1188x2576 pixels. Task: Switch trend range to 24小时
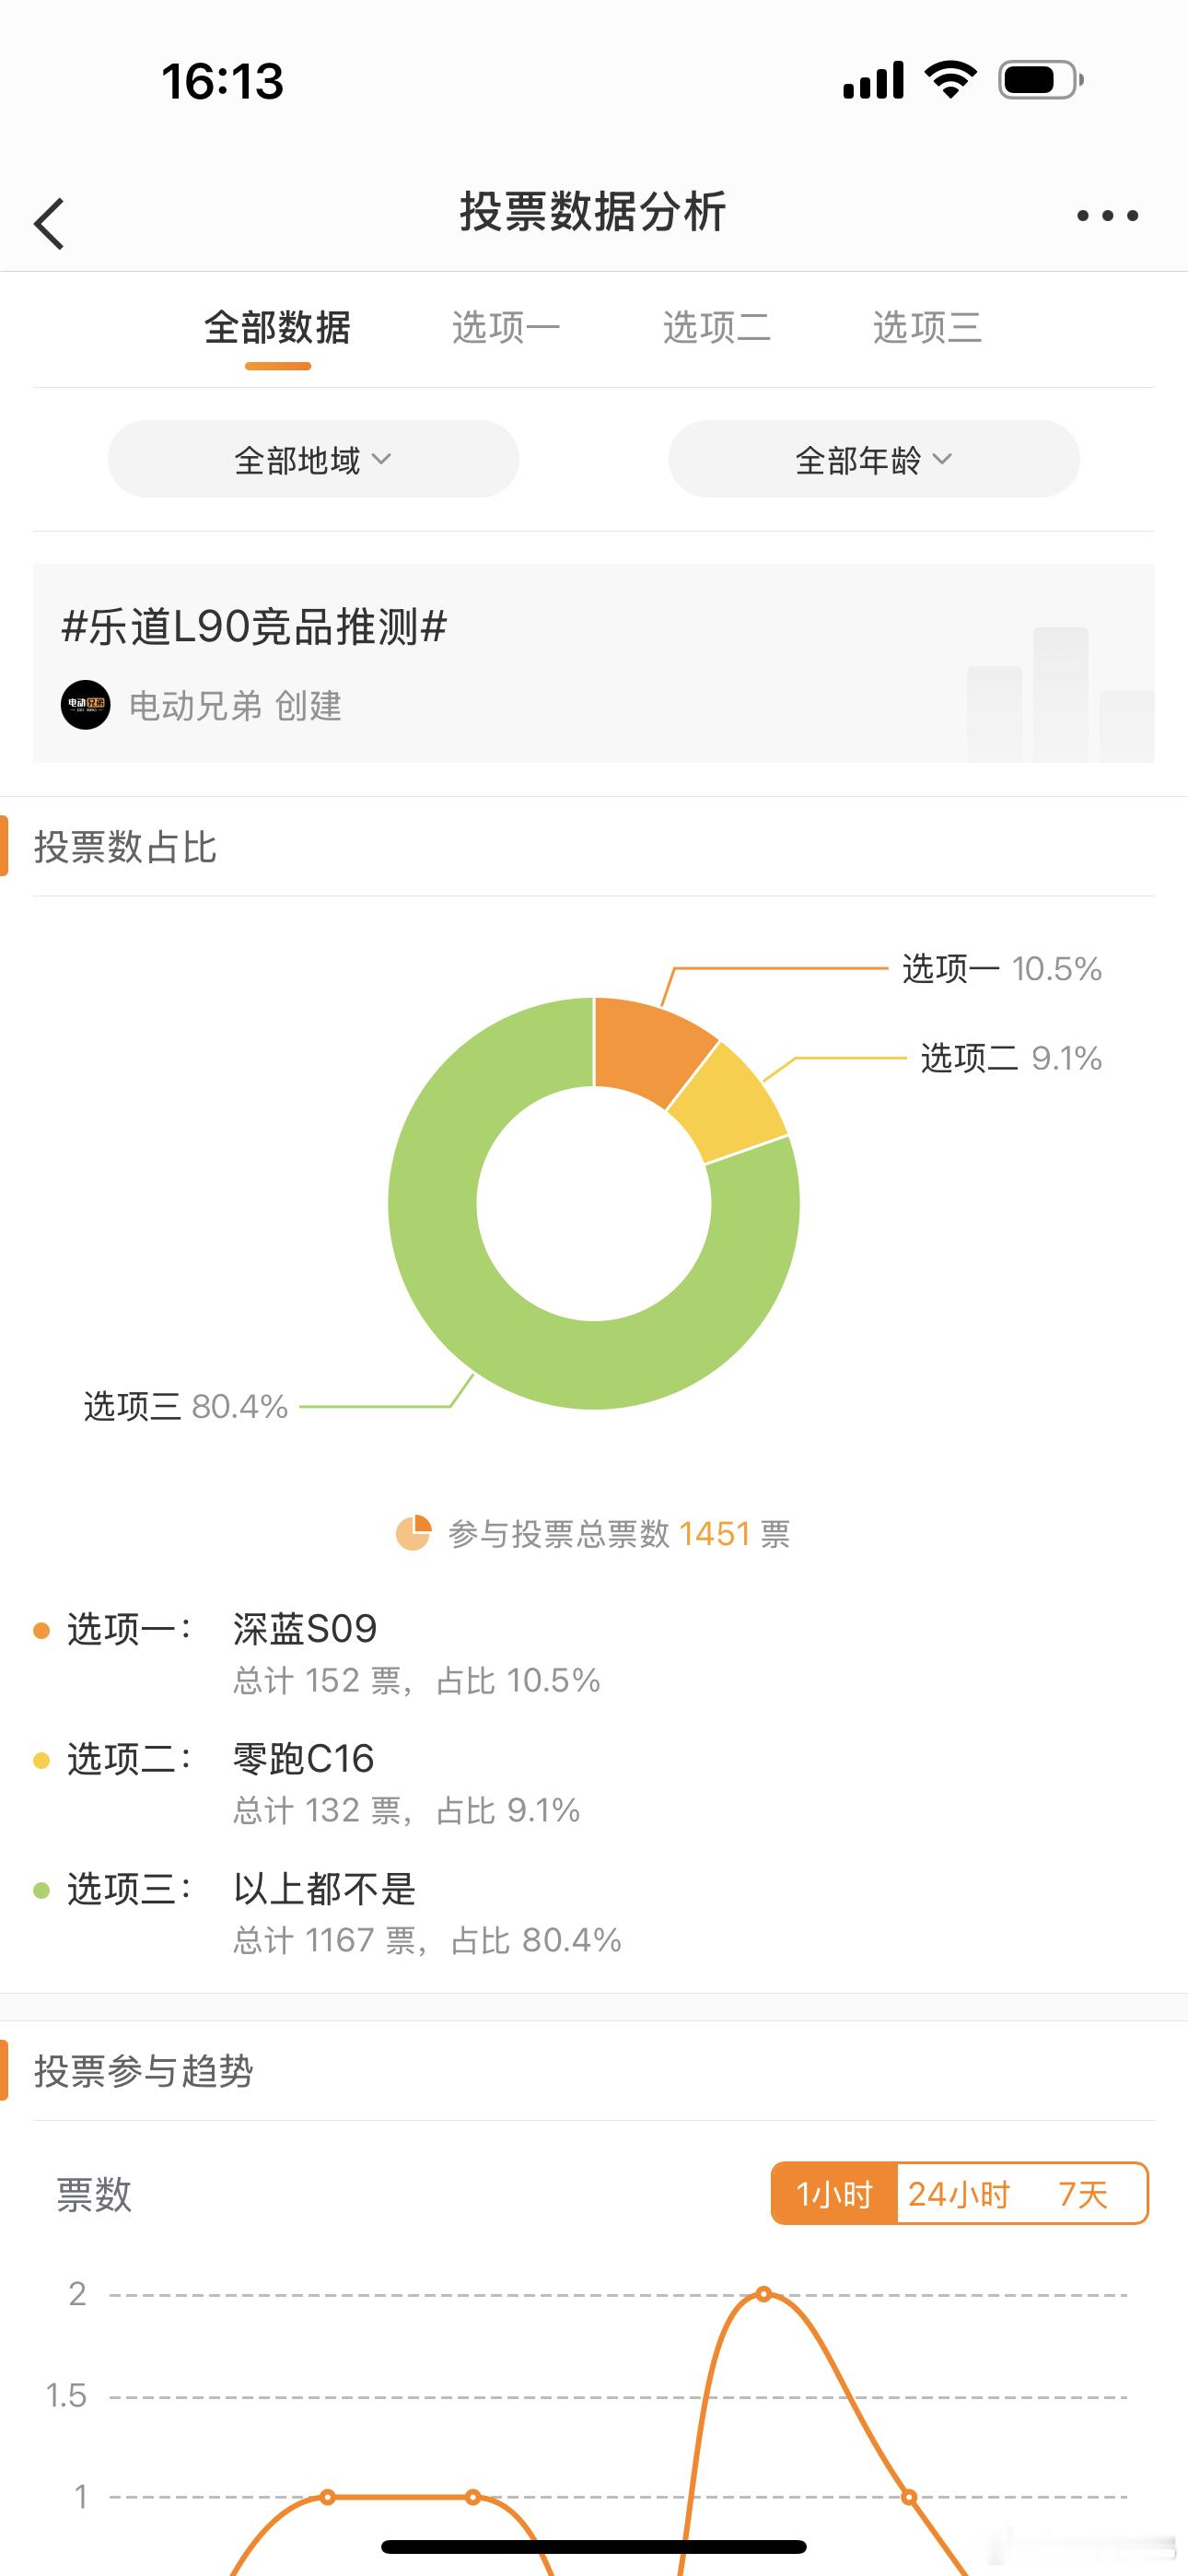click(x=959, y=2194)
